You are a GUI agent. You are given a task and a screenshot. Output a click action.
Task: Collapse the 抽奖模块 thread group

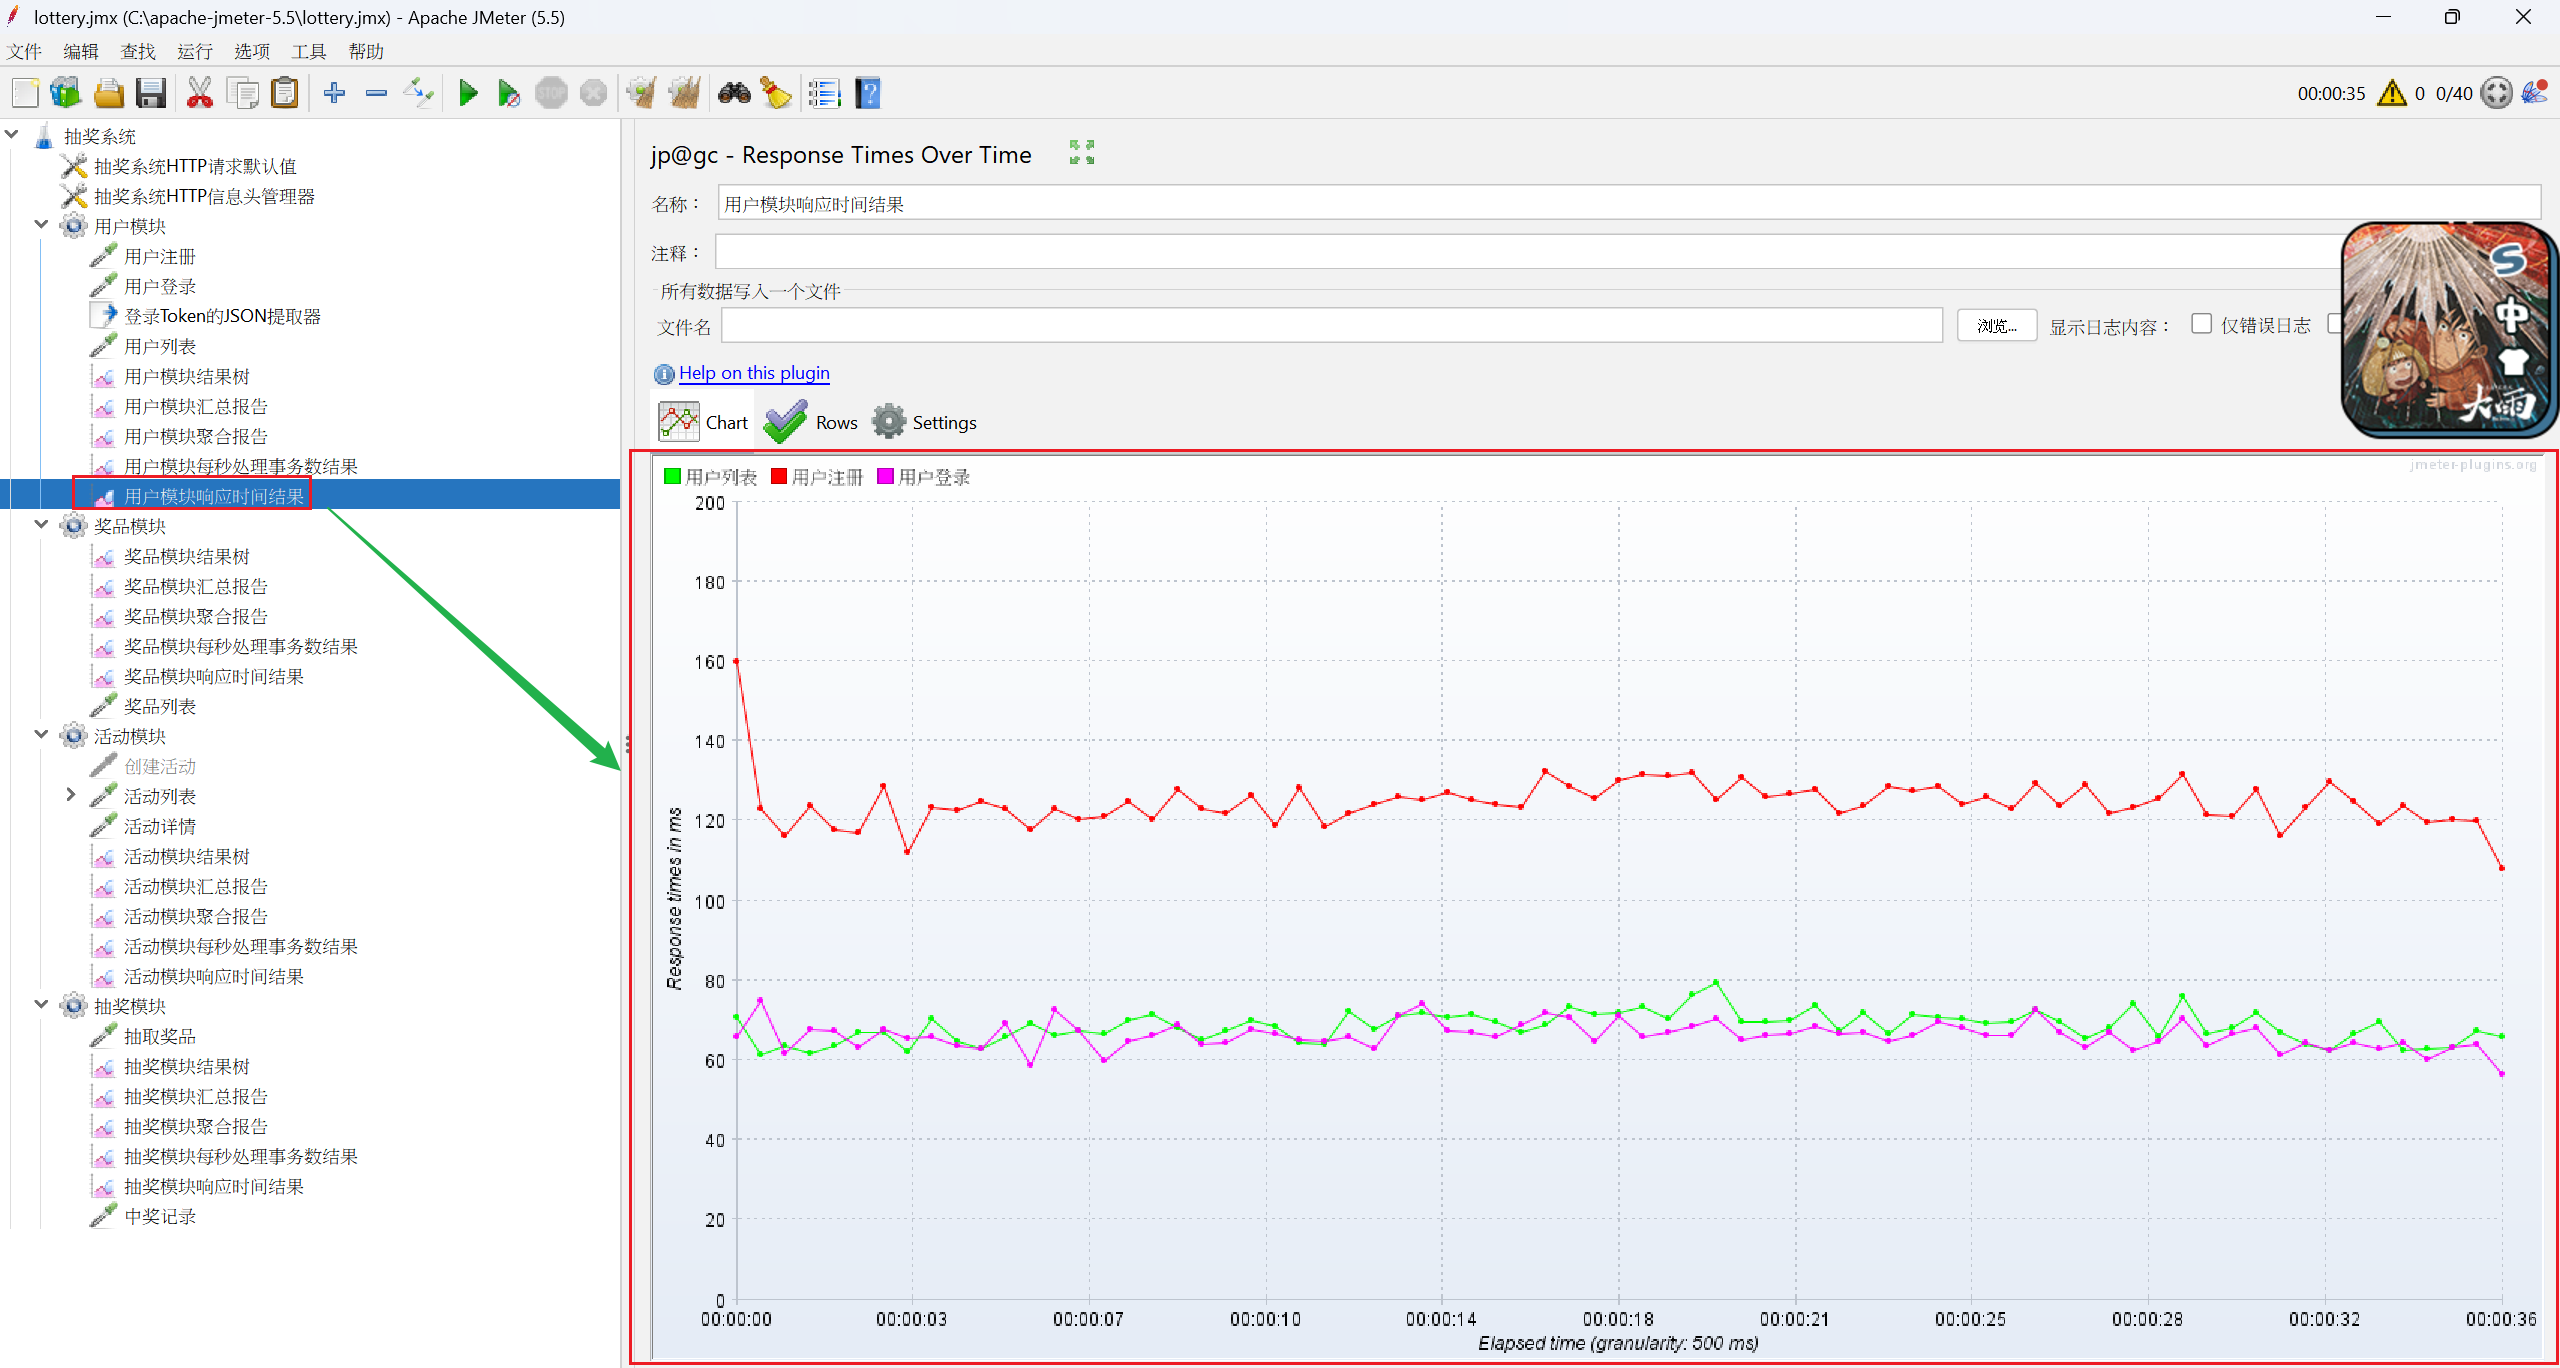(41, 1005)
